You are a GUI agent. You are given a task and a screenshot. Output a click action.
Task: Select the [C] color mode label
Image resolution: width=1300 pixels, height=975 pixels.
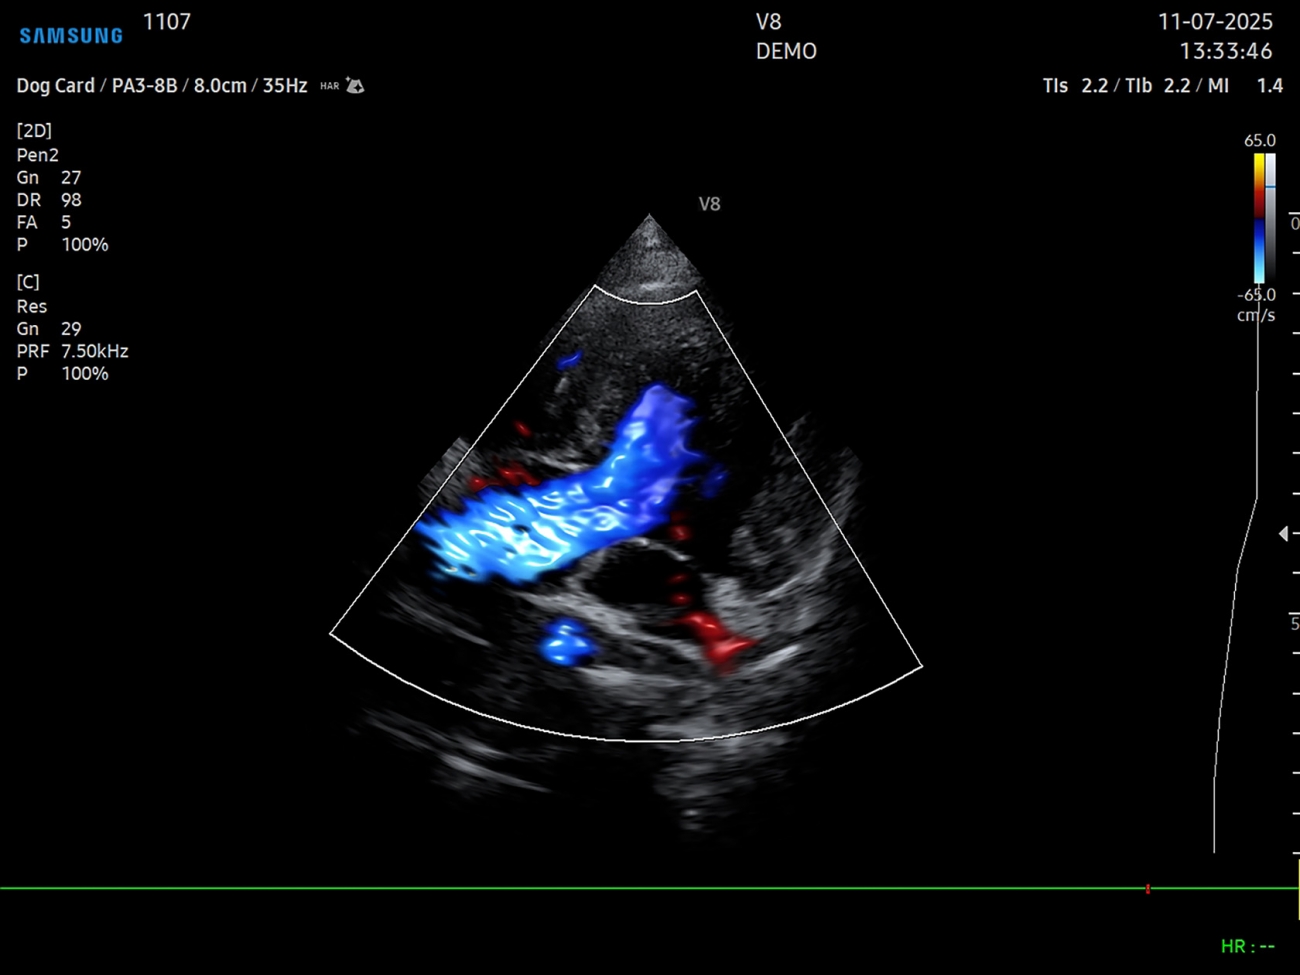tap(28, 283)
